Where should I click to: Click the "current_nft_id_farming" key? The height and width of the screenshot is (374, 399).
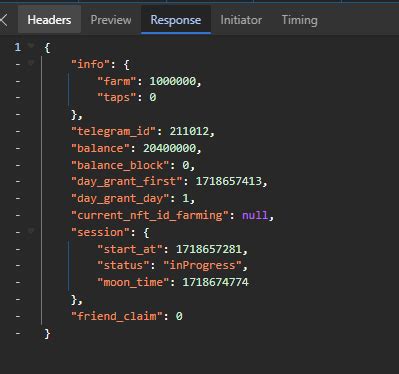150,215
